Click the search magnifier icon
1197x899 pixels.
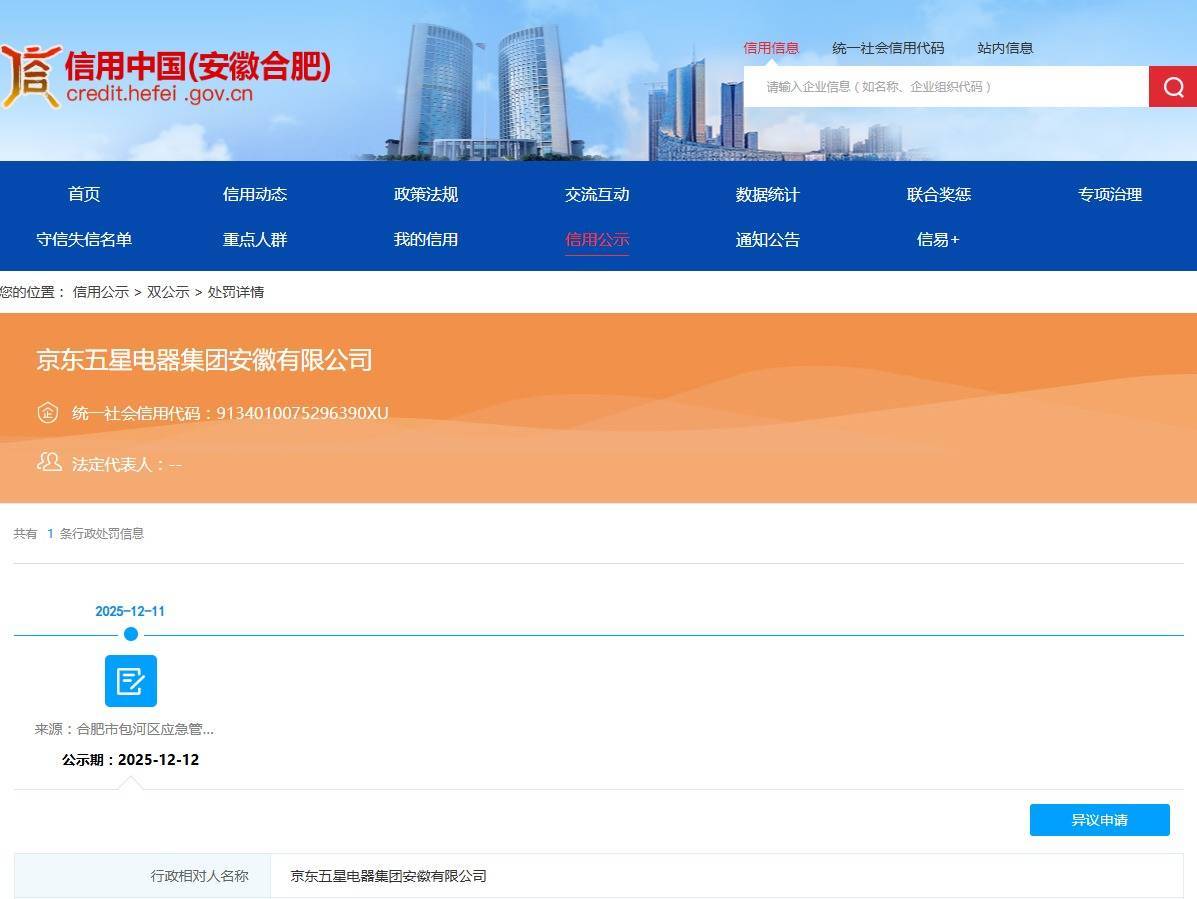pyautogui.click(x=1172, y=86)
